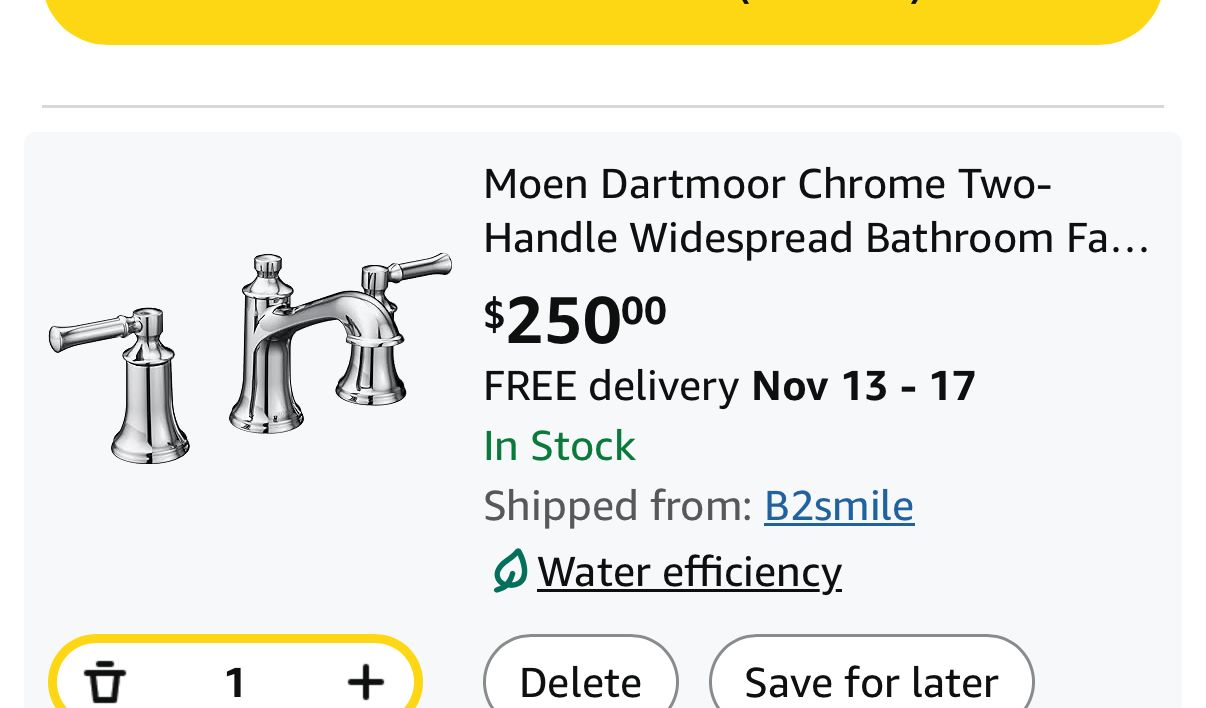Click the FREE delivery text

coord(611,386)
